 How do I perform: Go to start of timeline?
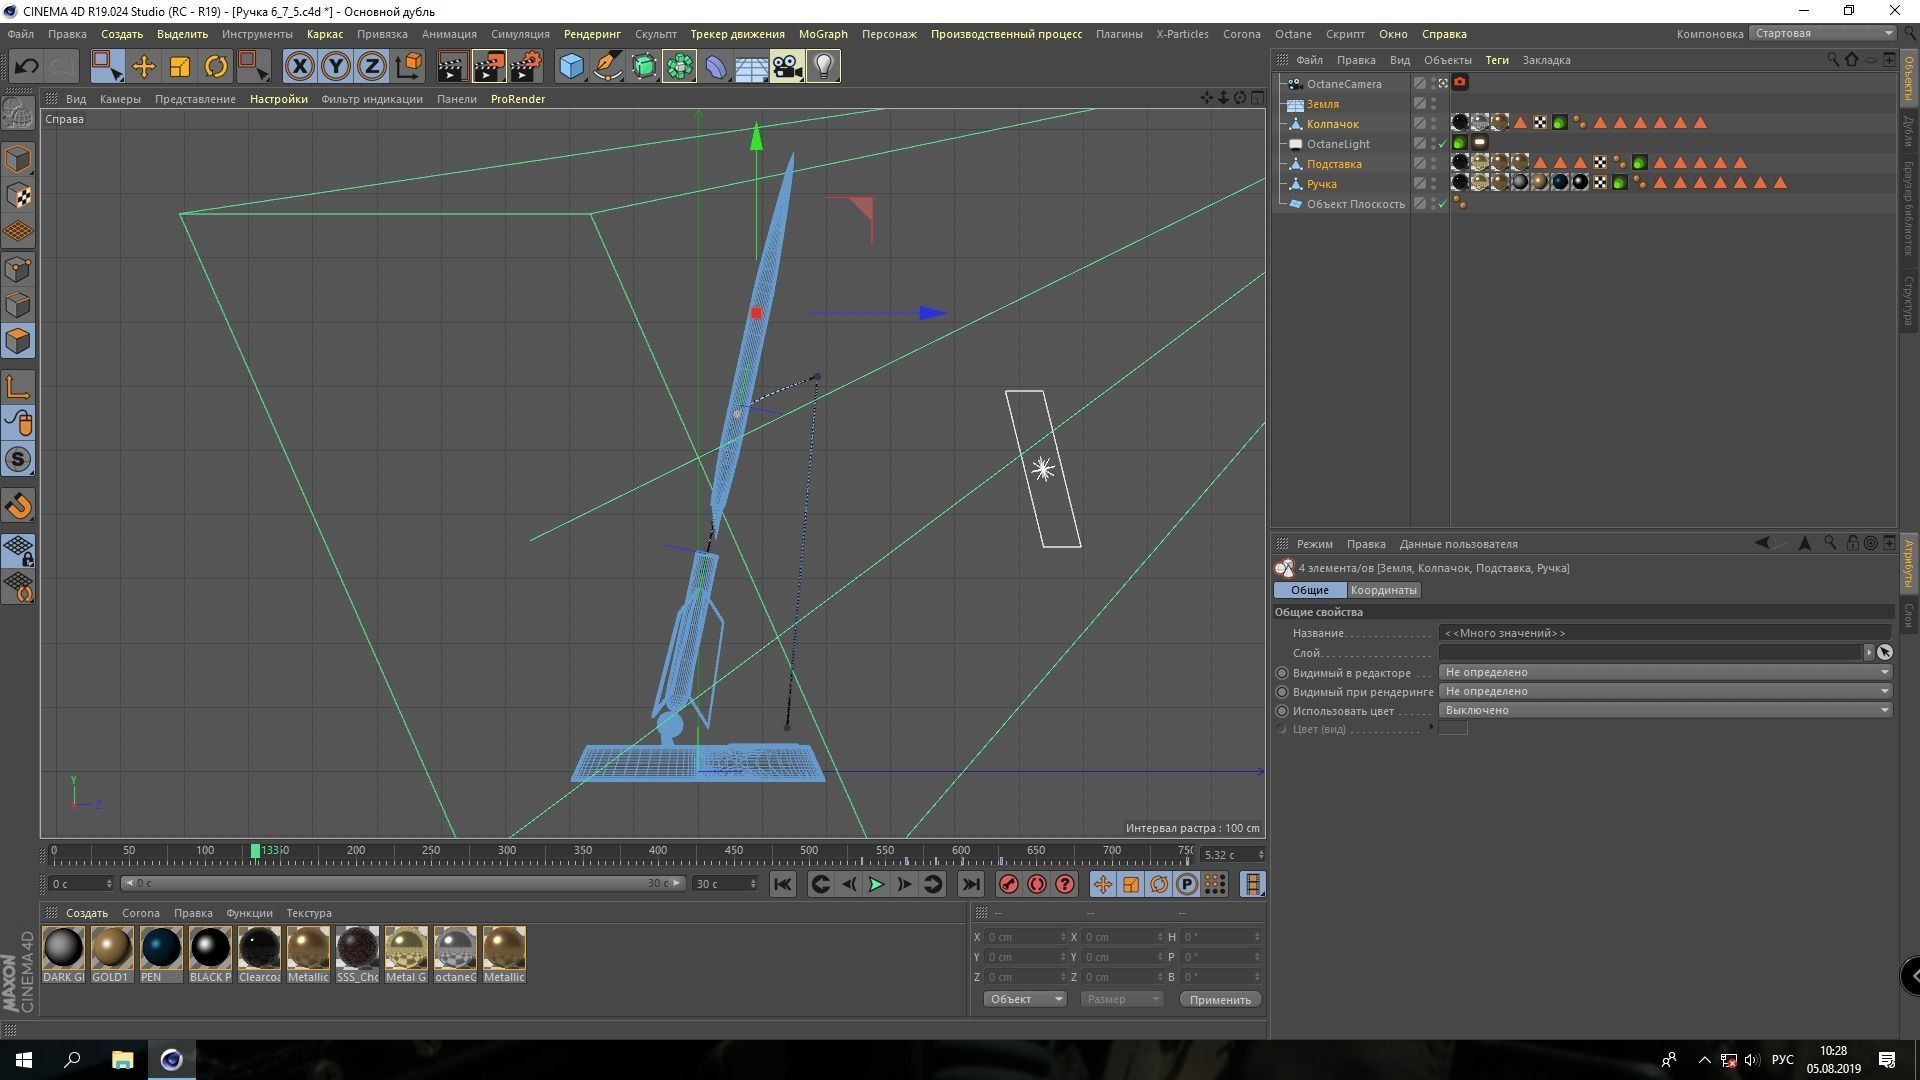pos(783,884)
